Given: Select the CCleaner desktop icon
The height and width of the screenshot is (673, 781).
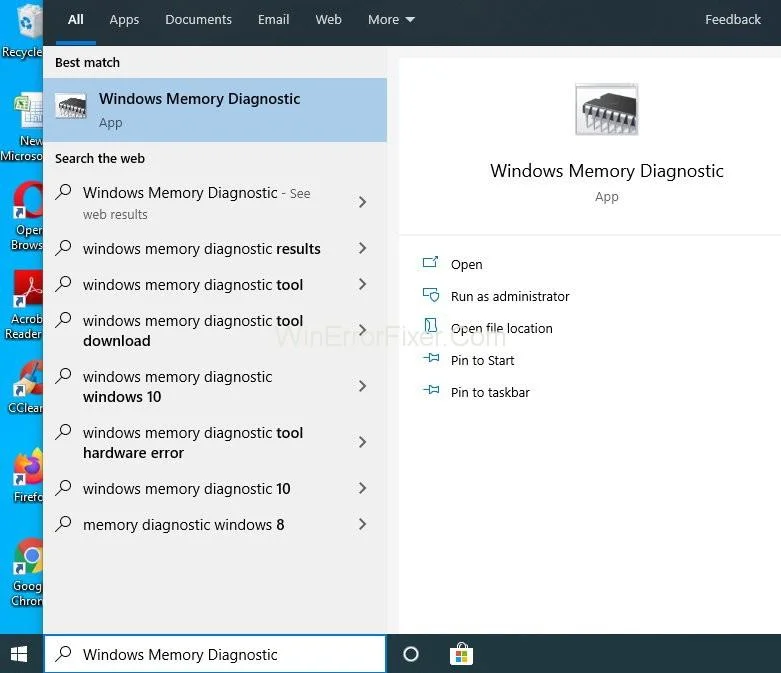Looking at the screenshot, I should 26,388.
